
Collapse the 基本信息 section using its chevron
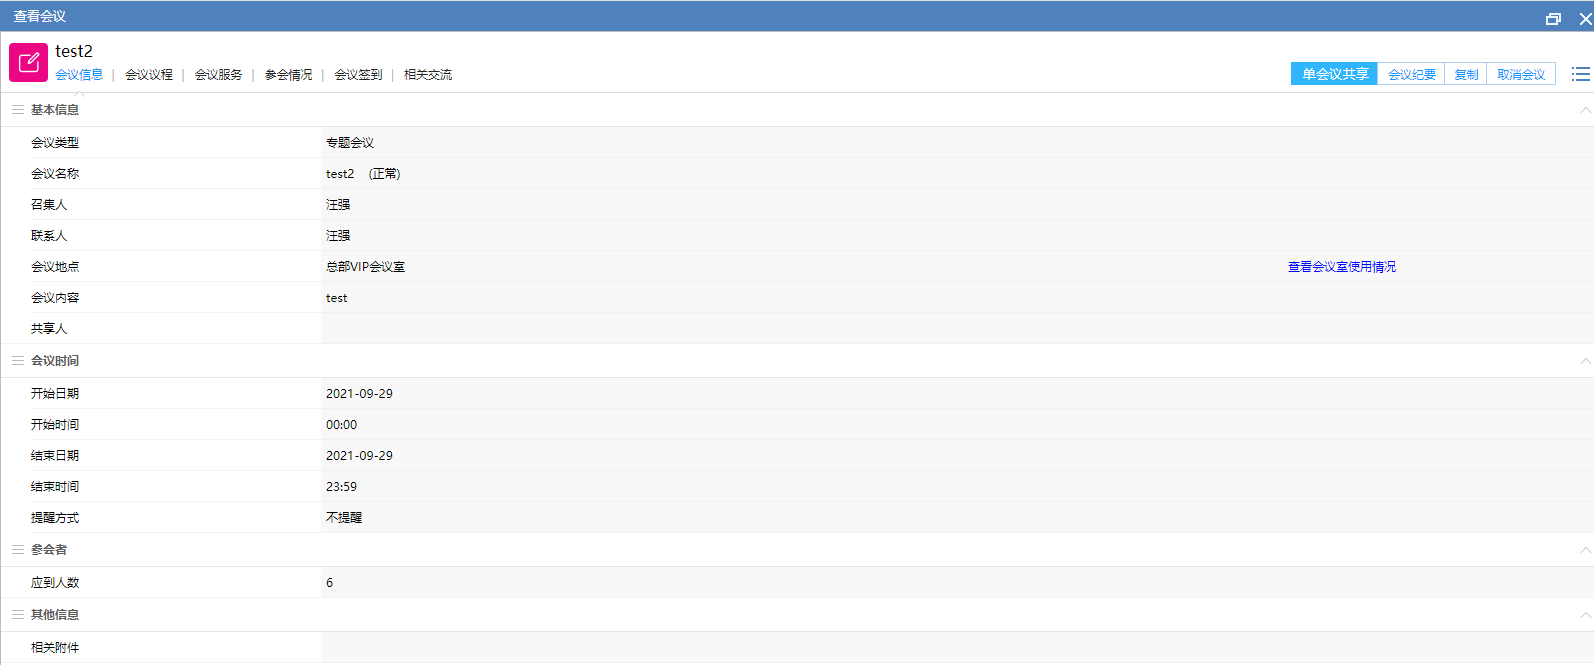[1585, 110]
